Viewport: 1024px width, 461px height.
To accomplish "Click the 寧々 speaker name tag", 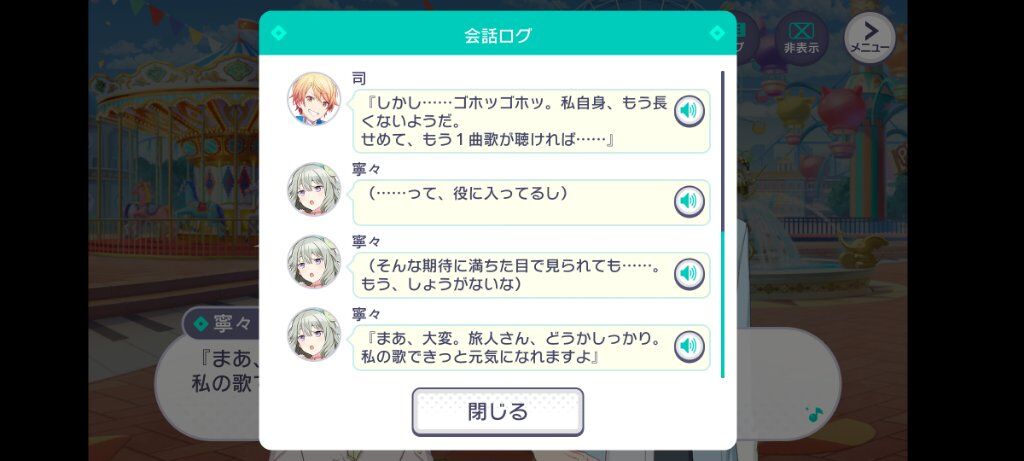I will [220, 323].
